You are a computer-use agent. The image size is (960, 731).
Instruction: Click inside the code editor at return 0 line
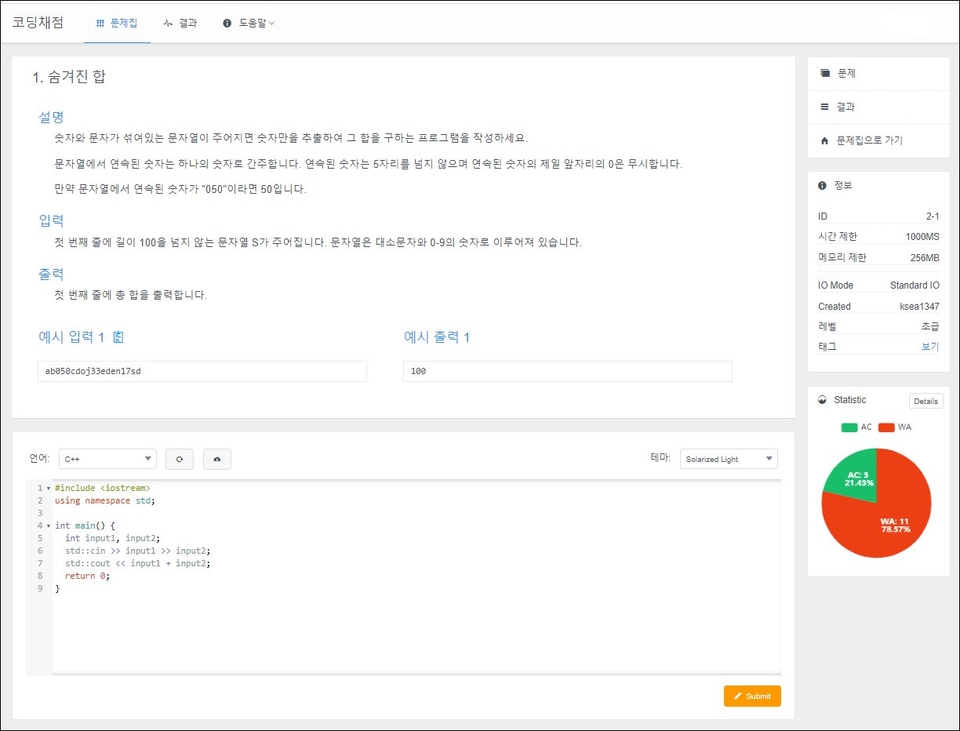87,576
